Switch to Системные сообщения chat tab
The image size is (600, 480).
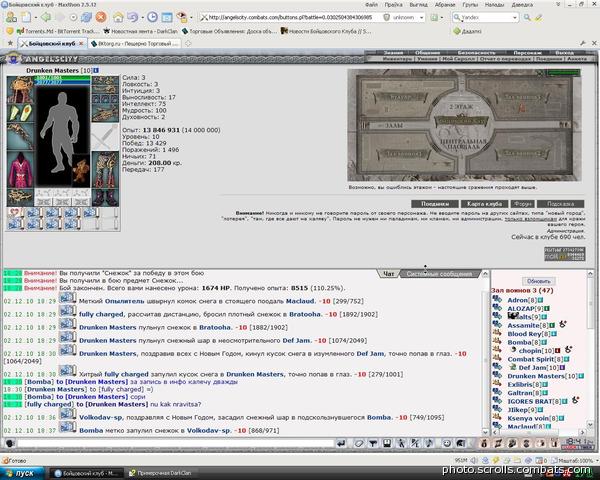439,274
